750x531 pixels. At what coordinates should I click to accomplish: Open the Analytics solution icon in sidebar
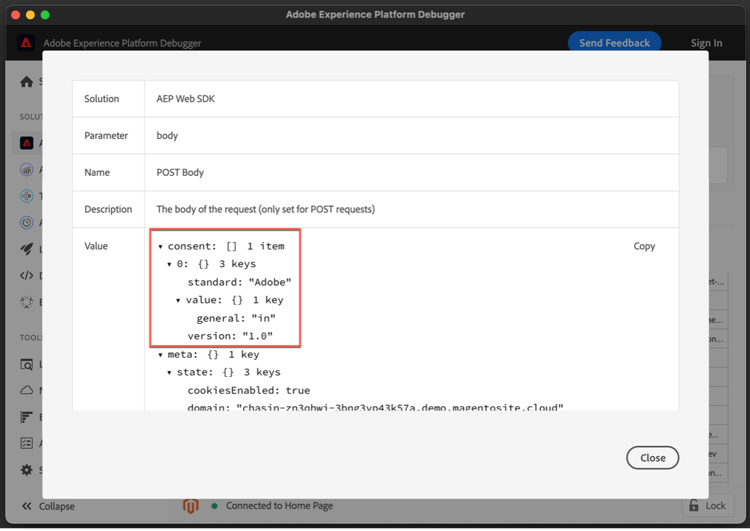[x=26, y=169]
